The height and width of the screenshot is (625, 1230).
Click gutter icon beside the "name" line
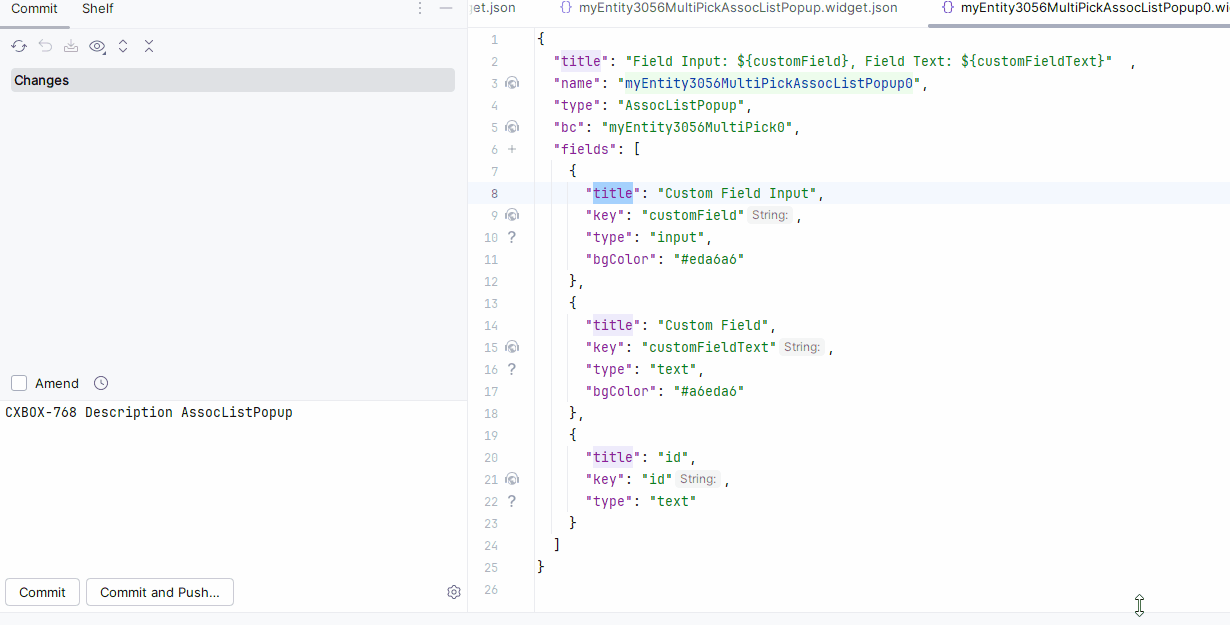512,83
